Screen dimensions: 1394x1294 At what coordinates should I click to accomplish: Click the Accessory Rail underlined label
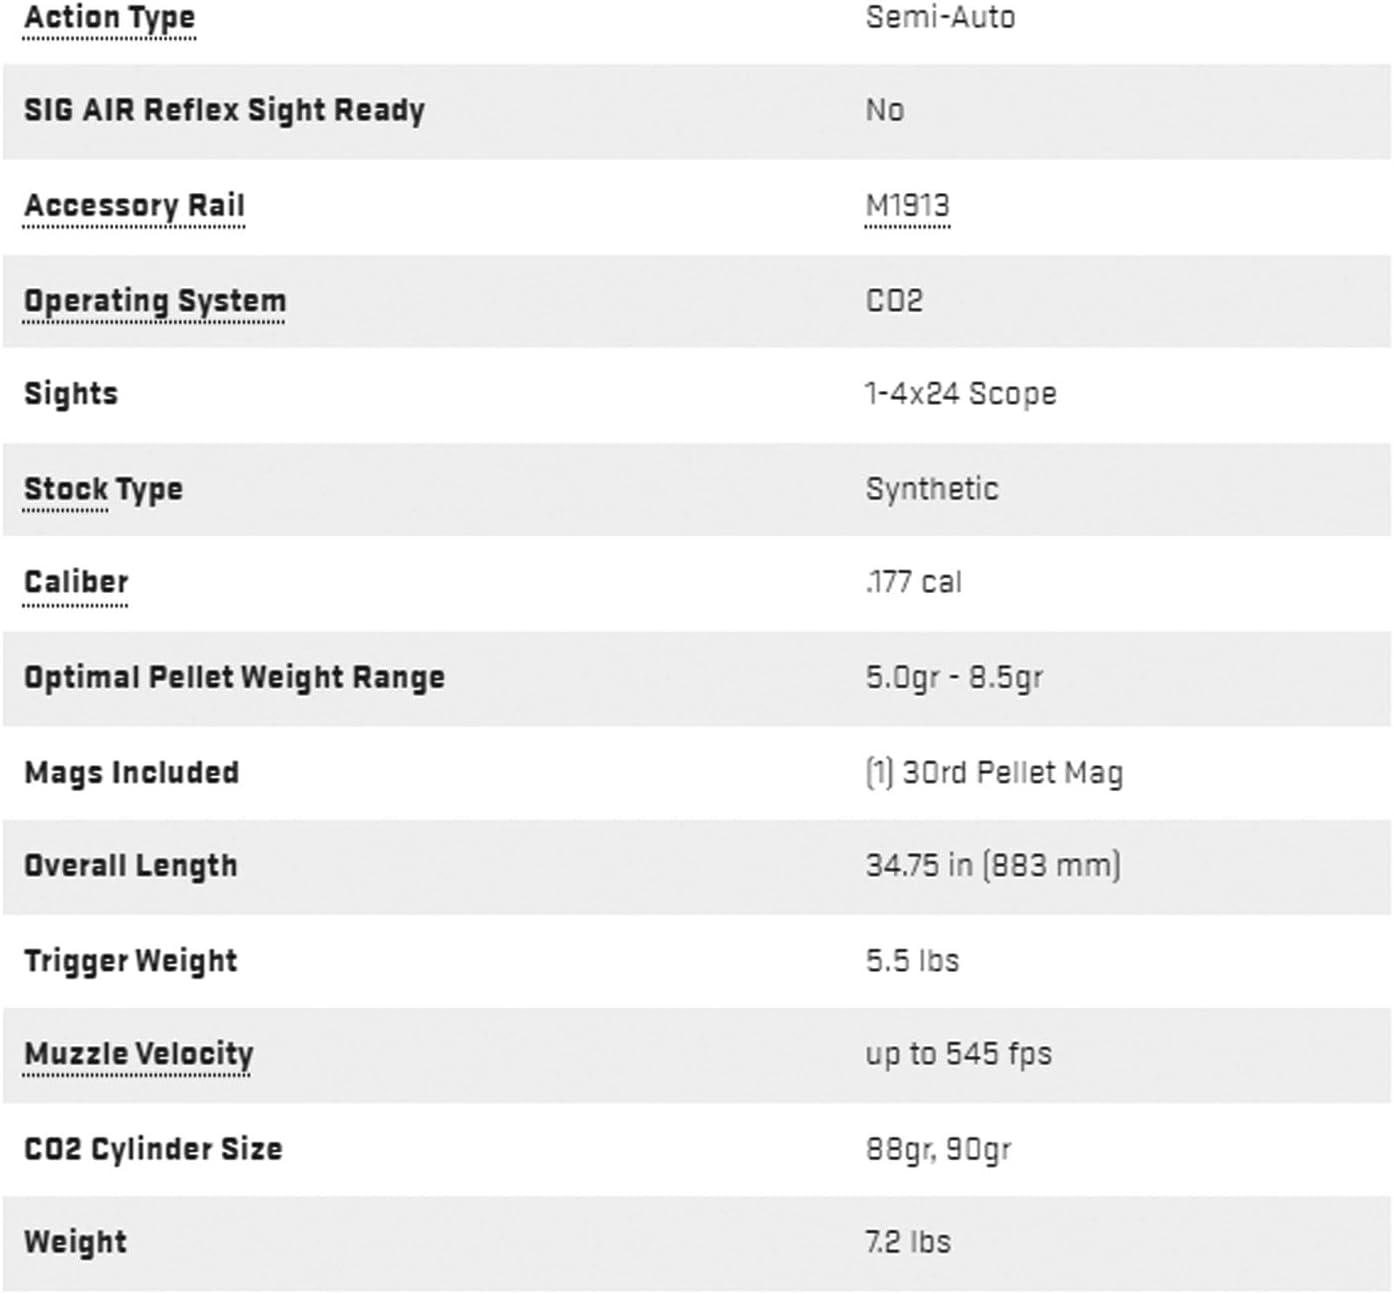pos(134,205)
